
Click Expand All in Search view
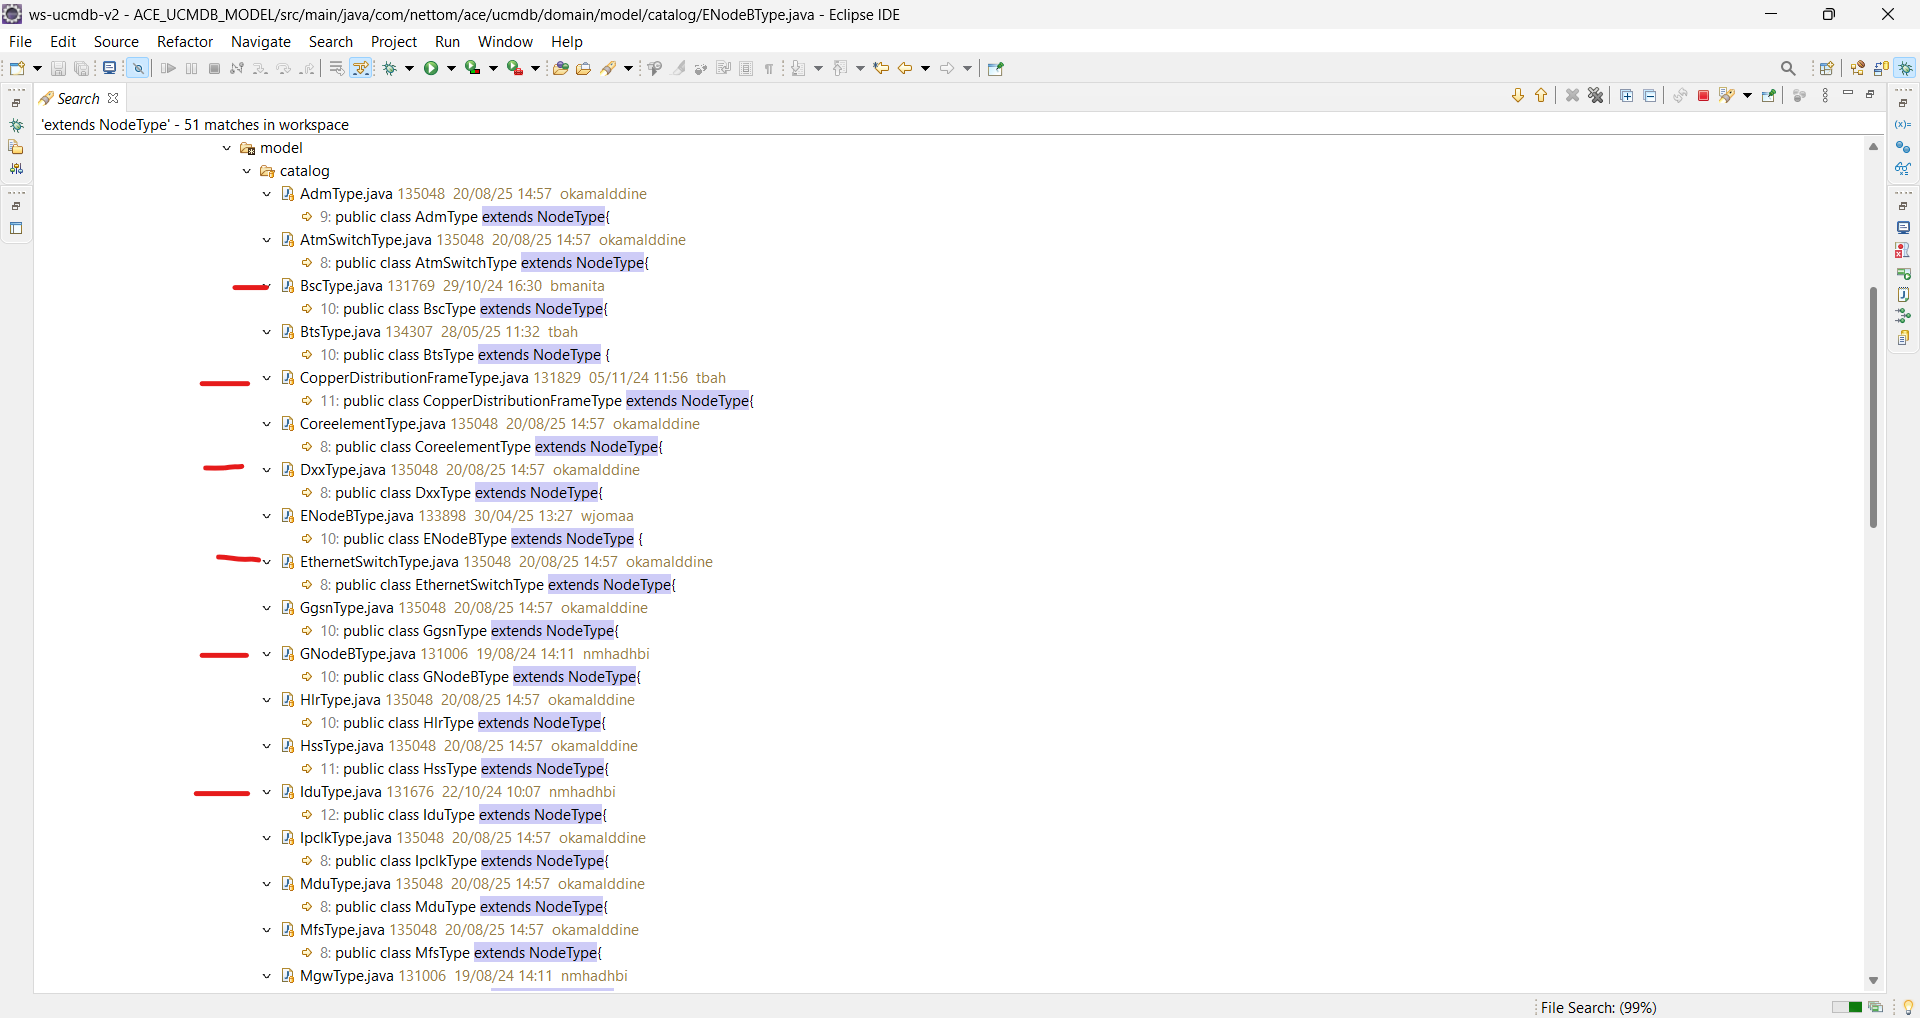tap(1626, 96)
